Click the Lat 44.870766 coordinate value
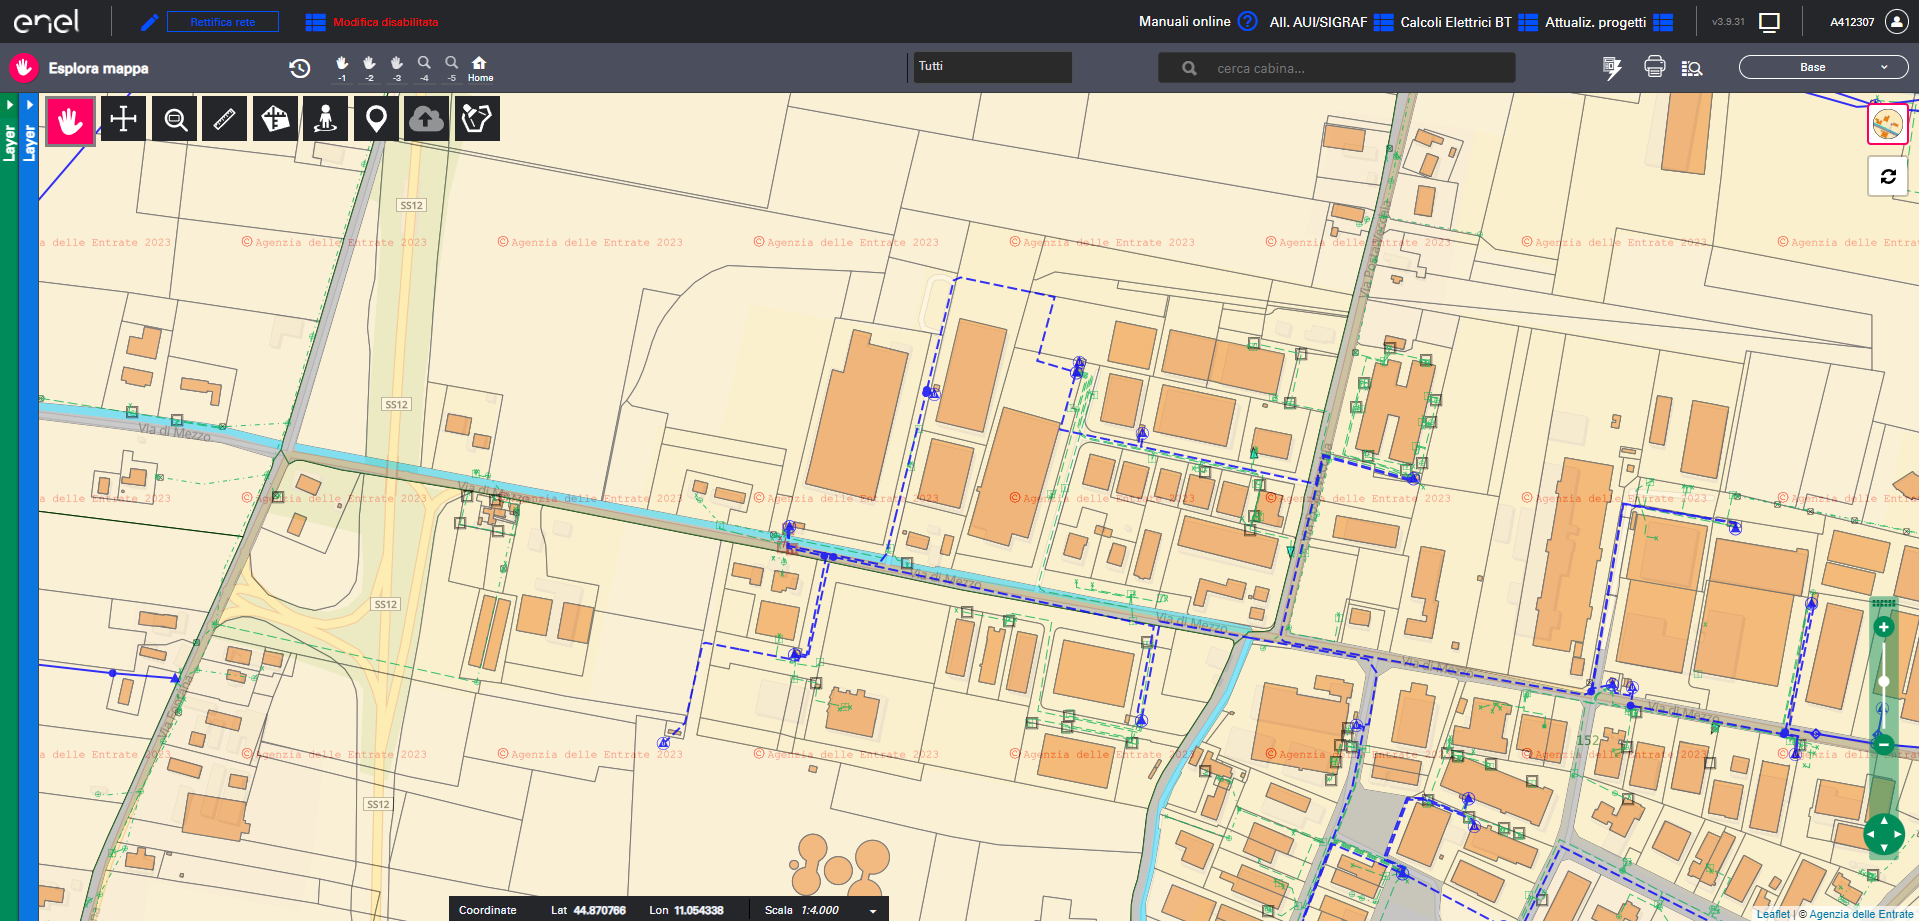The height and width of the screenshot is (921, 1919). [599, 910]
